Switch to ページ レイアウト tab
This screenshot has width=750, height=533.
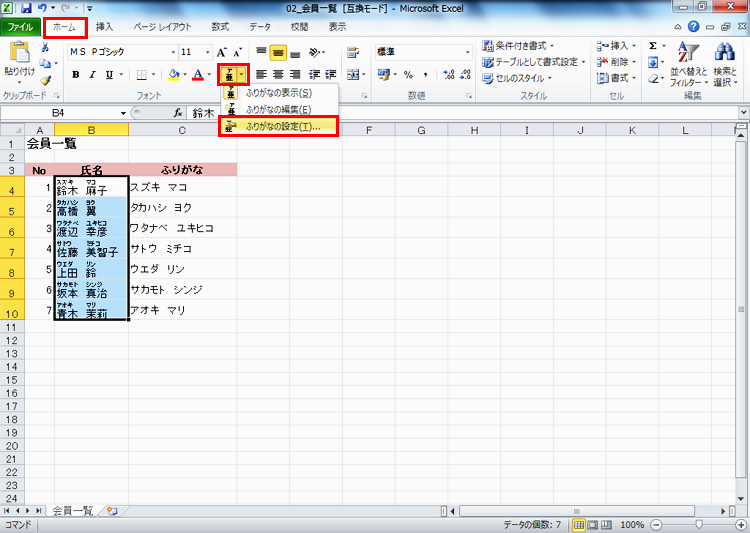[162, 27]
